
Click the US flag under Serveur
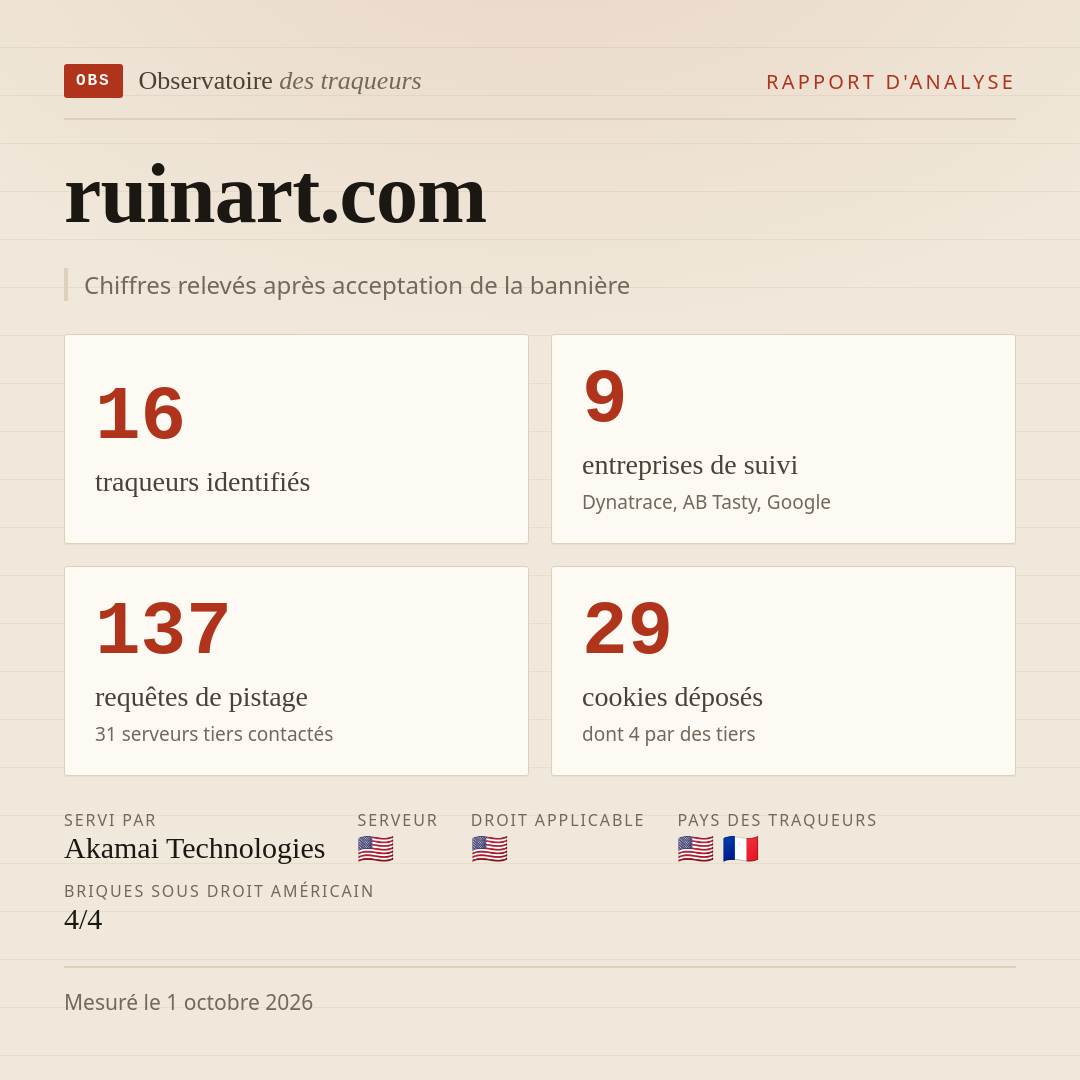coord(375,849)
